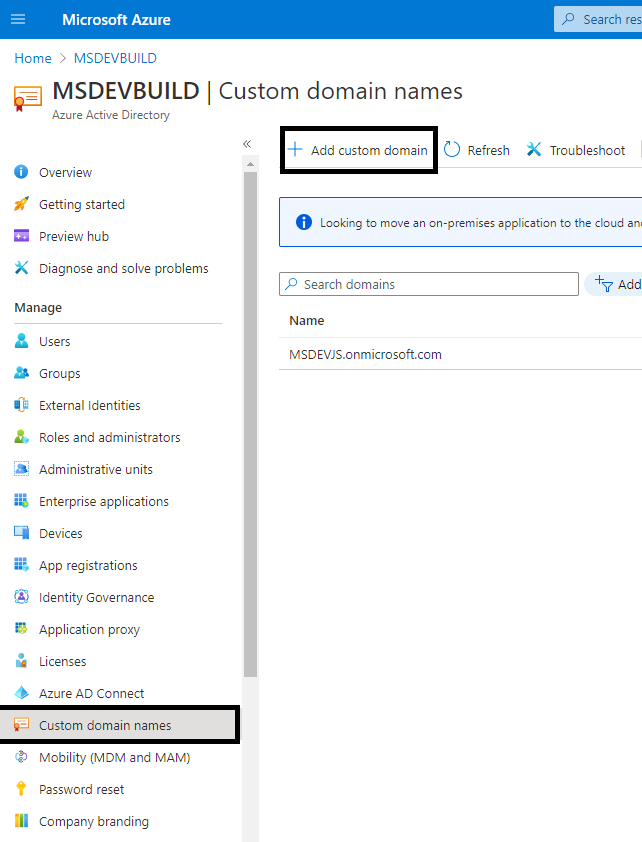Click the information banner about on-premises application
Screen dimensions: 642x842
pos(461,222)
